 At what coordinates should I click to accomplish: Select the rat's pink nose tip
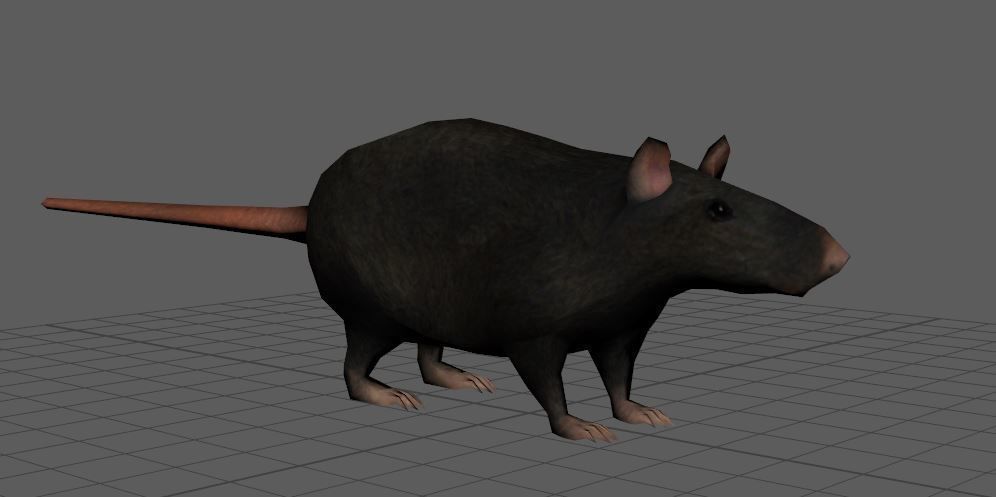[x=835, y=254]
